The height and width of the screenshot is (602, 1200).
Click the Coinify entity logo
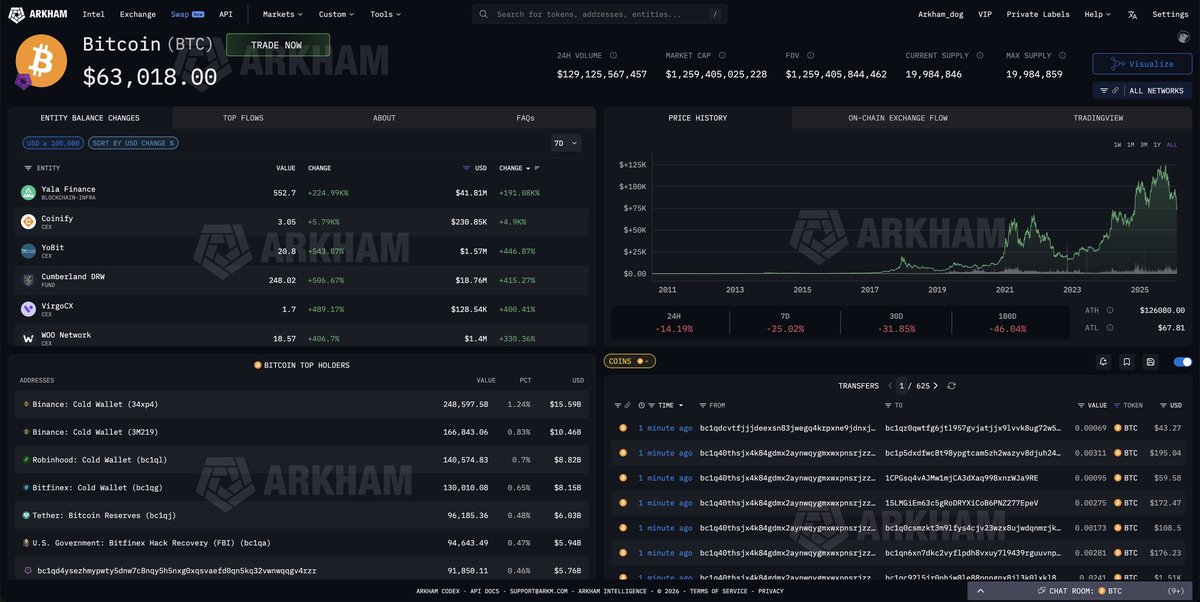coord(28,222)
